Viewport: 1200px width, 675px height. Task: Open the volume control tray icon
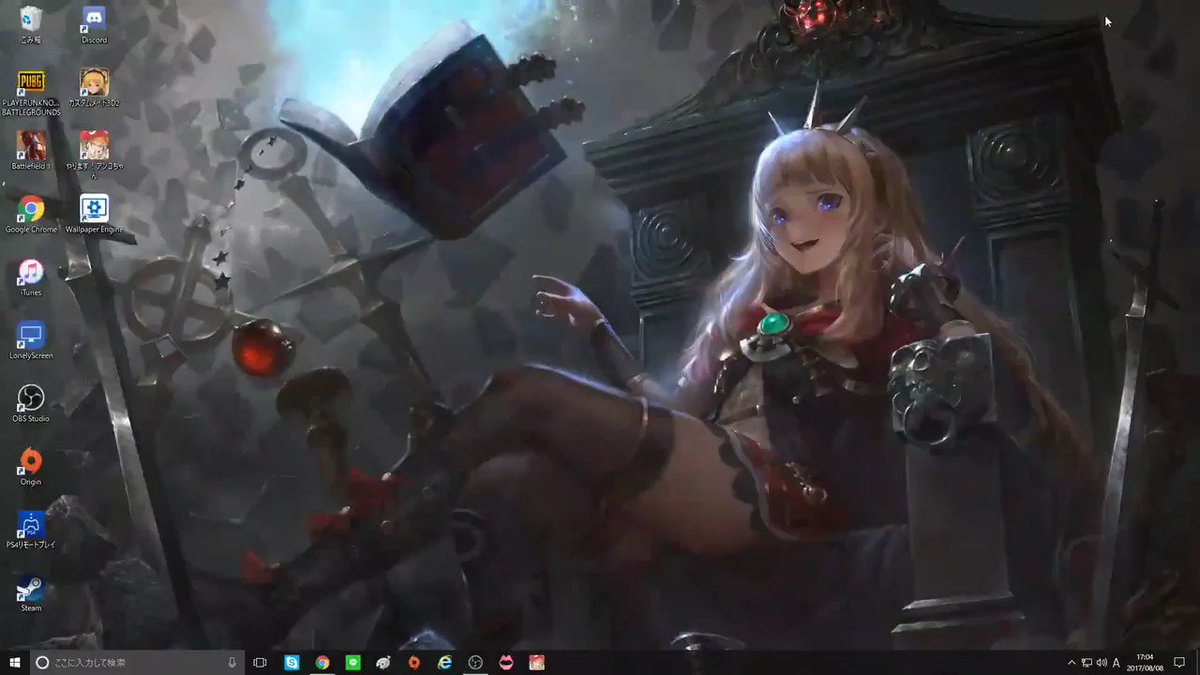(1101, 662)
